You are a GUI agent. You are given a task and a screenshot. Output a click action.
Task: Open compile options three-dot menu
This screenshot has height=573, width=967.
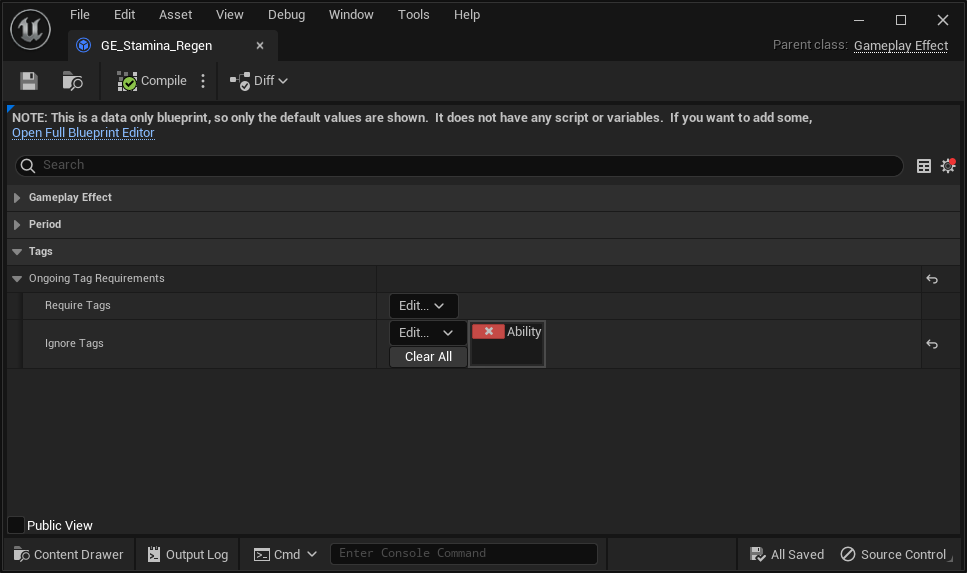[x=203, y=81]
